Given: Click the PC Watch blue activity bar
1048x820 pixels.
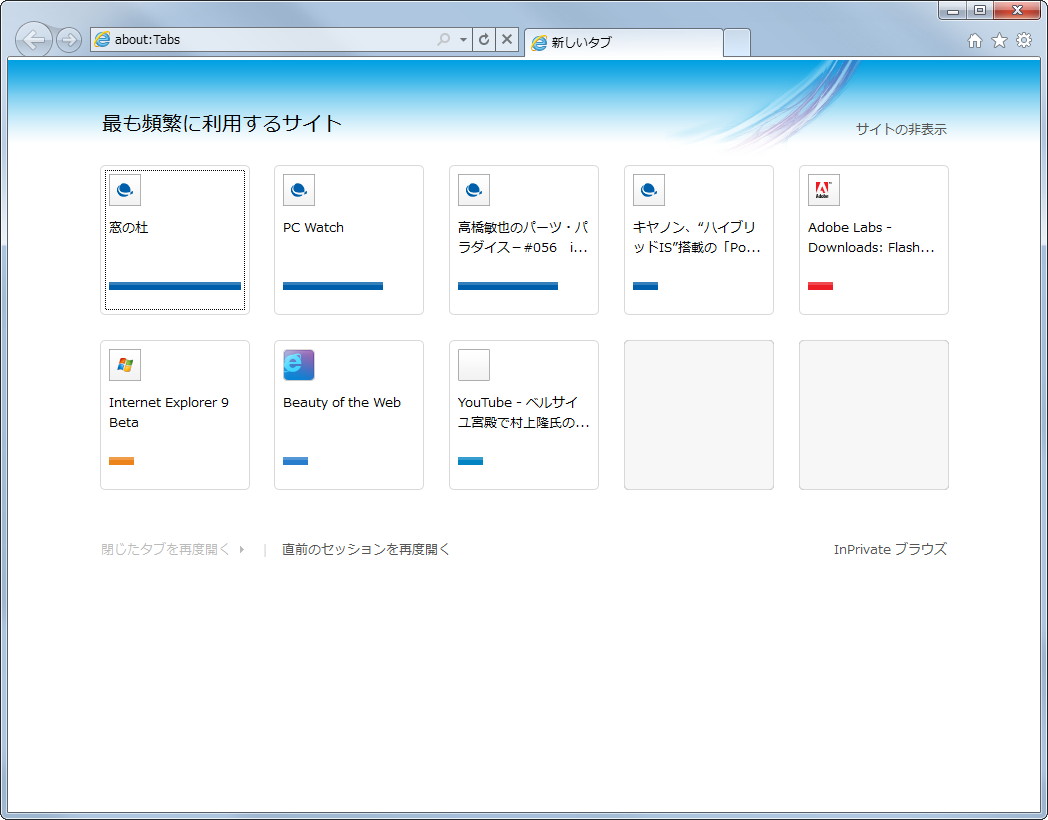Looking at the screenshot, I should tap(333, 286).
